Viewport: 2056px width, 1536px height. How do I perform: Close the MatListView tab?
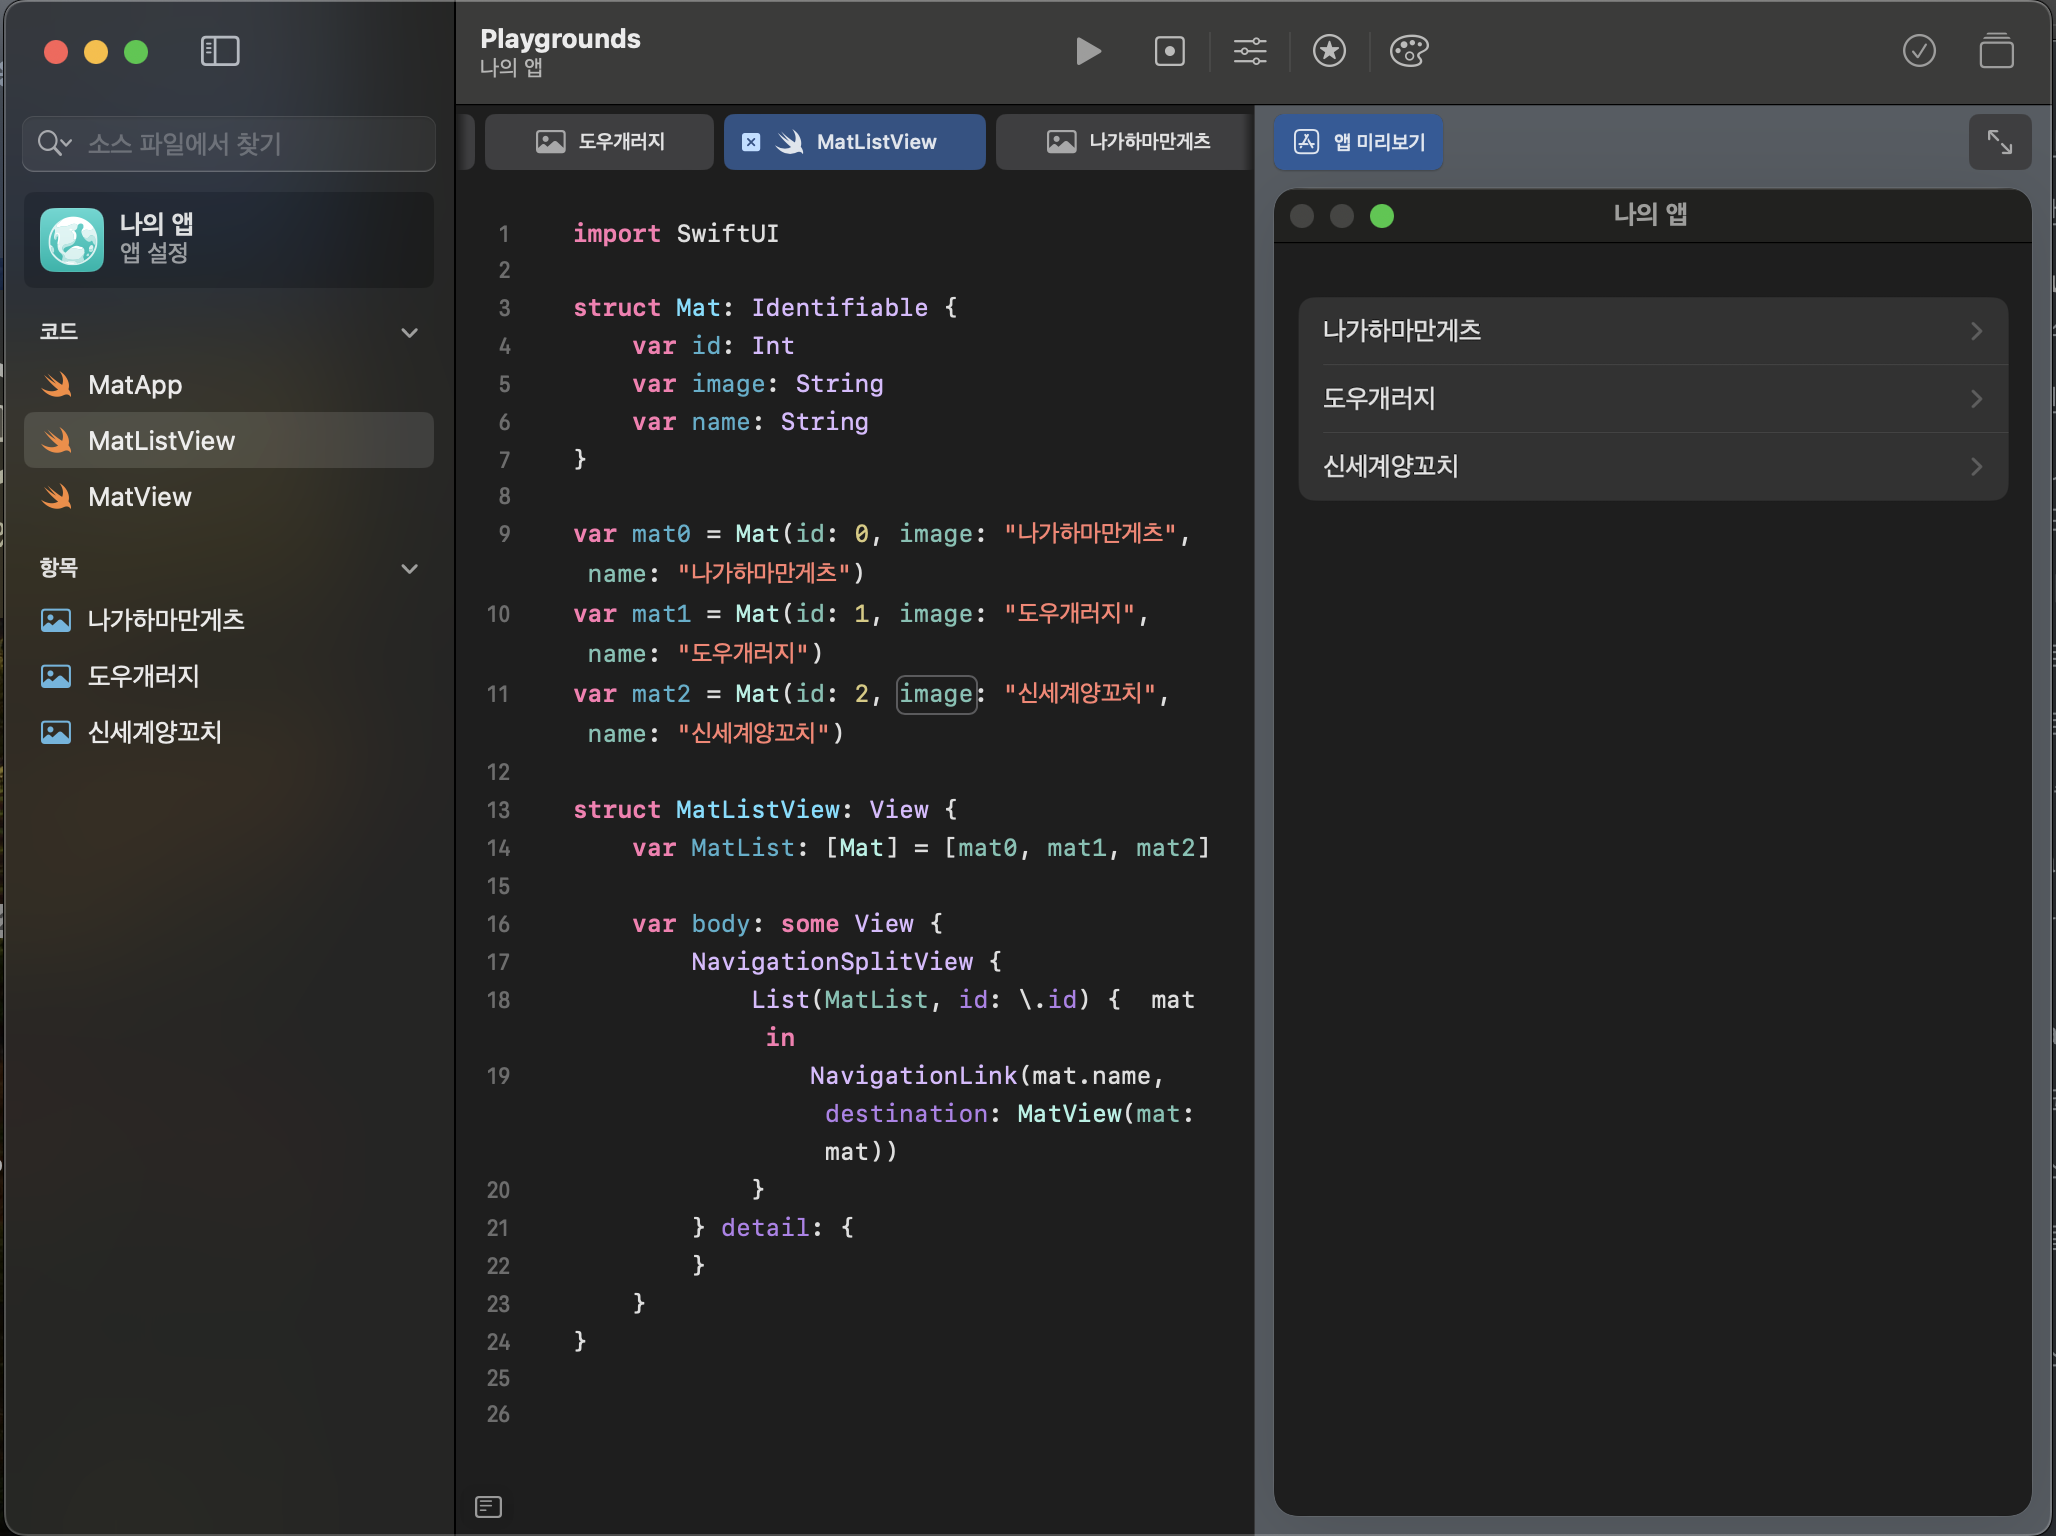click(x=751, y=142)
